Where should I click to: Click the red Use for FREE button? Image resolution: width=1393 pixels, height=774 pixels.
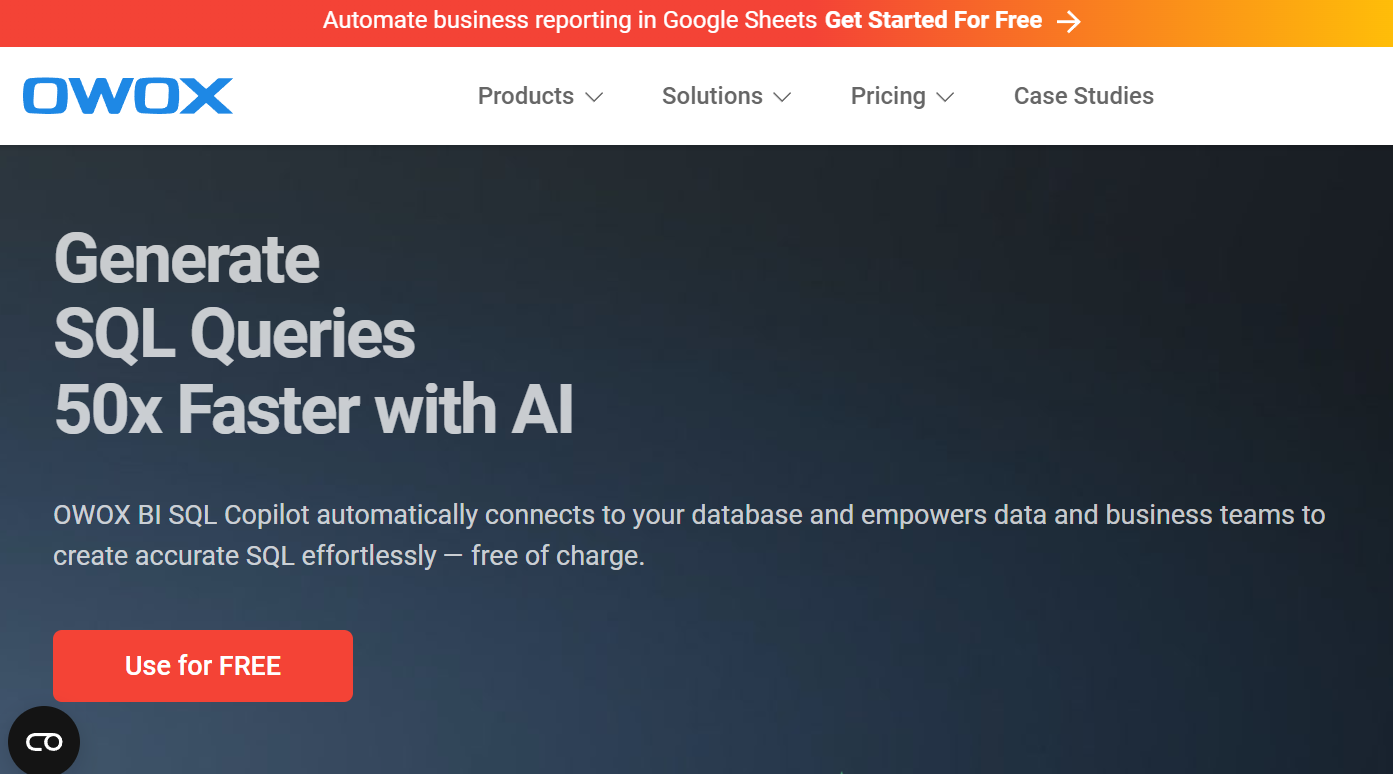coord(203,666)
